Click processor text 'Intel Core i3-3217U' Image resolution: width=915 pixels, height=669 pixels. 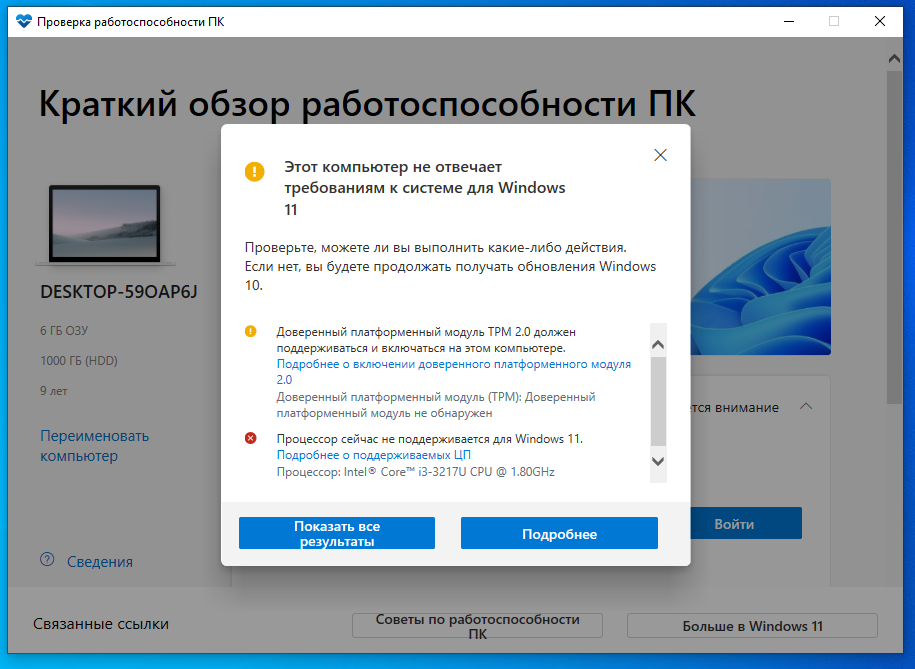(415, 472)
